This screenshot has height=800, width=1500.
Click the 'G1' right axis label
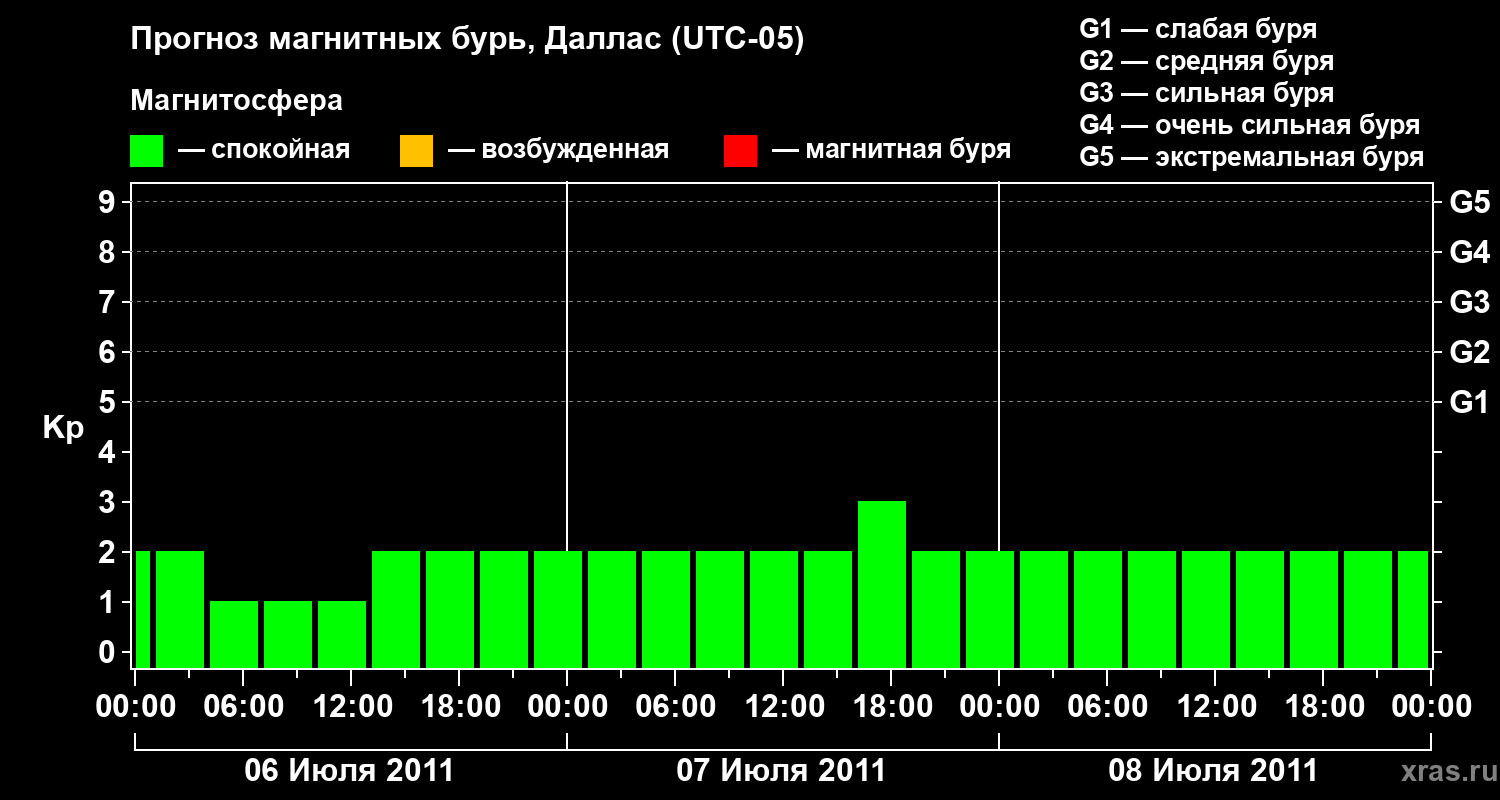coord(1469,402)
